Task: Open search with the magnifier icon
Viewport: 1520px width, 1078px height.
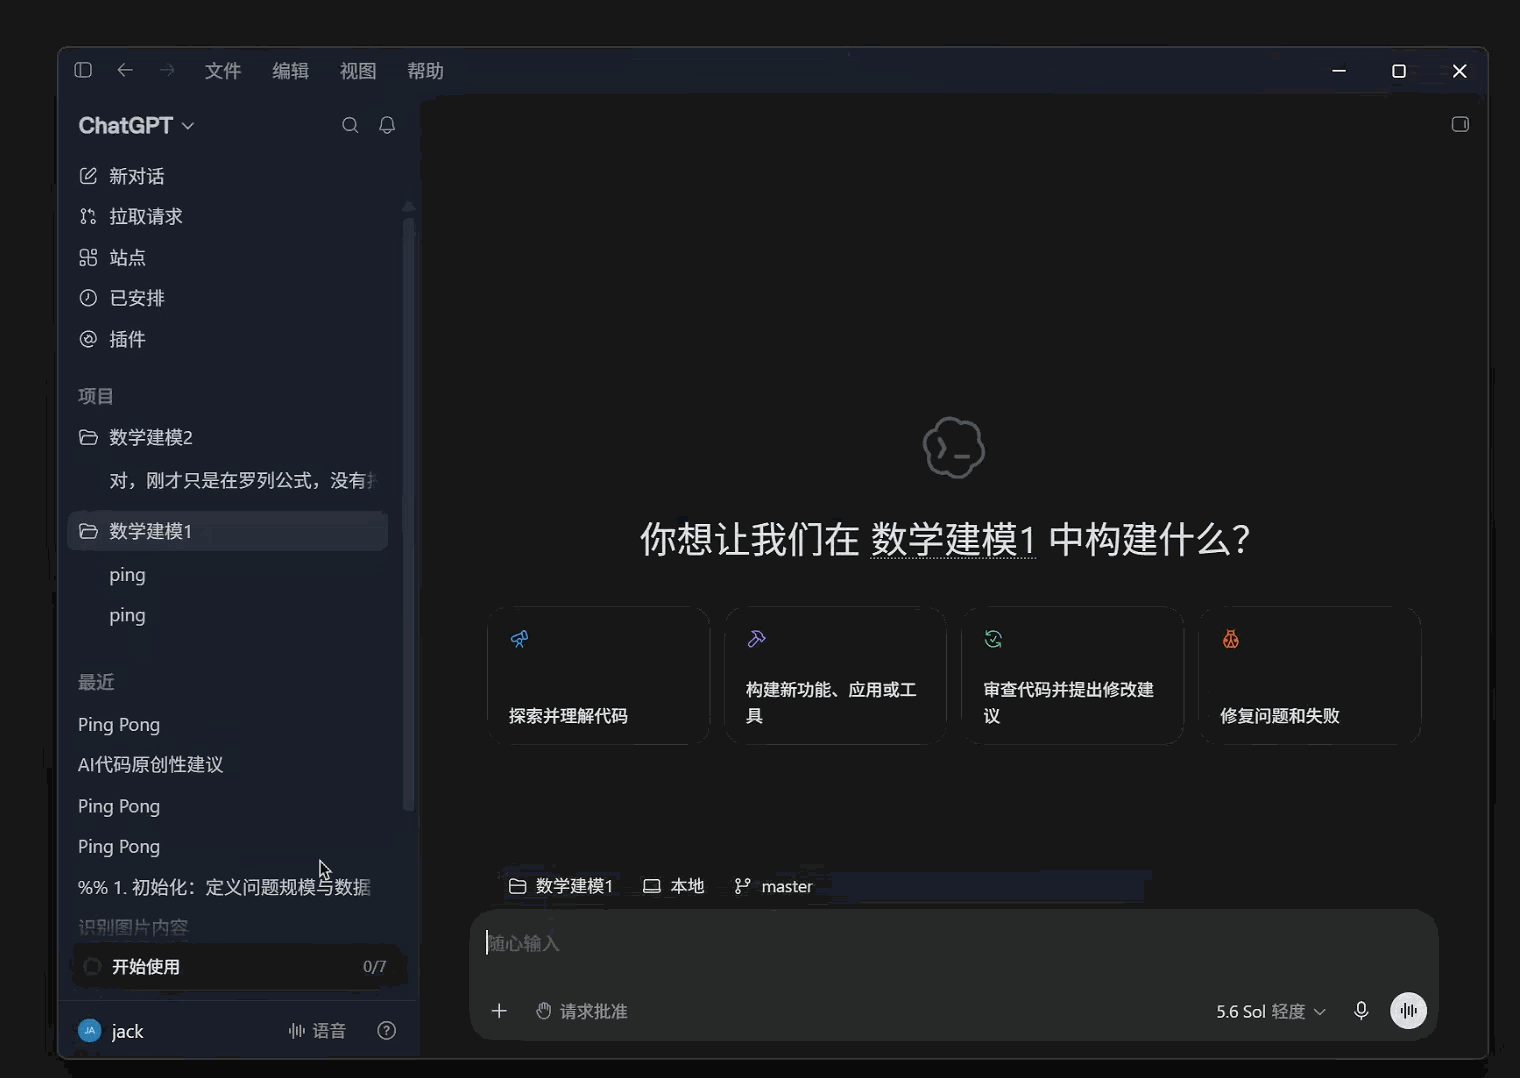Action: tap(350, 125)
